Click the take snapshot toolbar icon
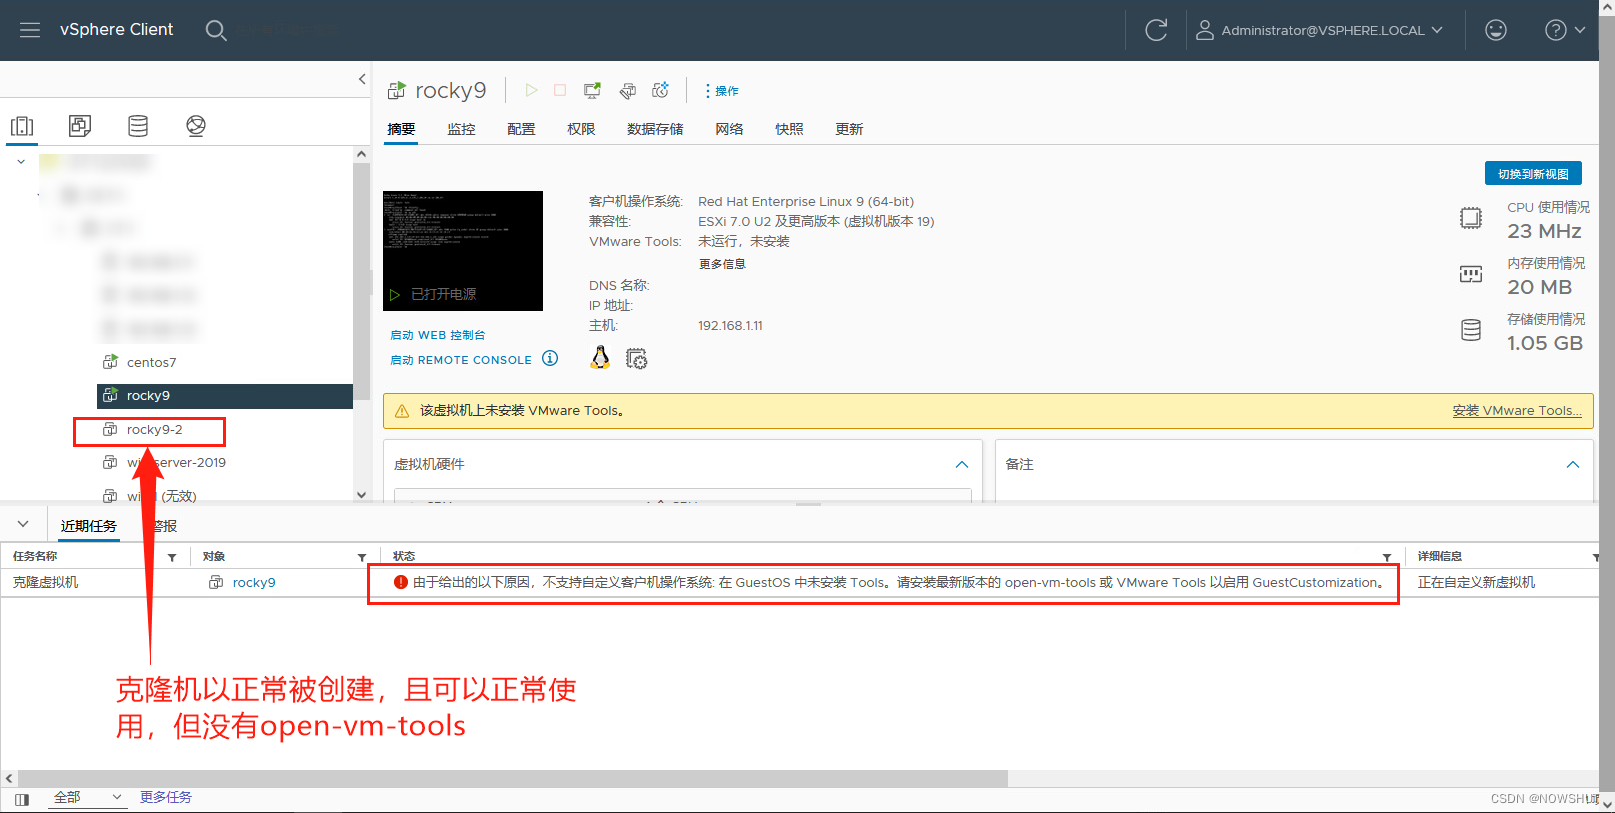Screen dimensions: 1615x813 (660, 90)
